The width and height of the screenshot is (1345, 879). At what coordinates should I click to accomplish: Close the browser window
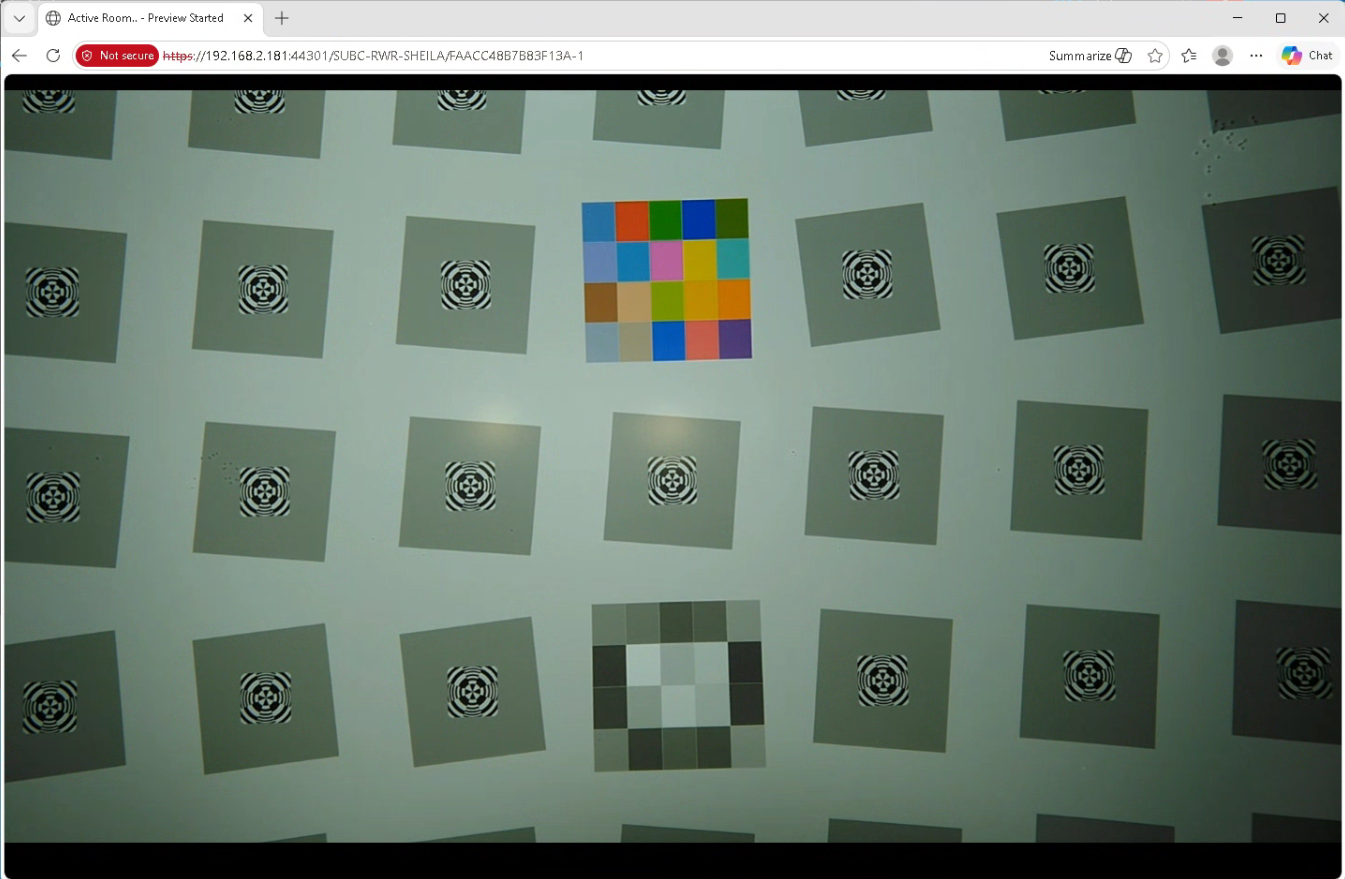click(1324, 18)
